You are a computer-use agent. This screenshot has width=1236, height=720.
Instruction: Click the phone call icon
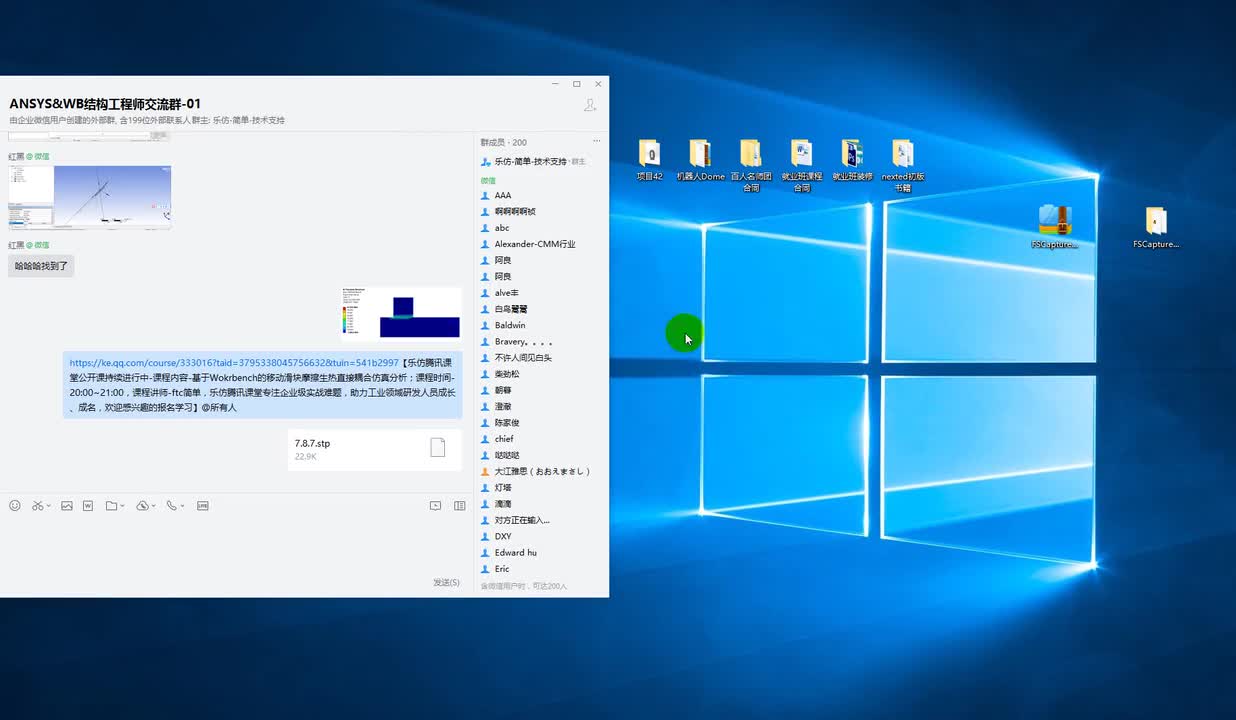click(x=172, y=506)
